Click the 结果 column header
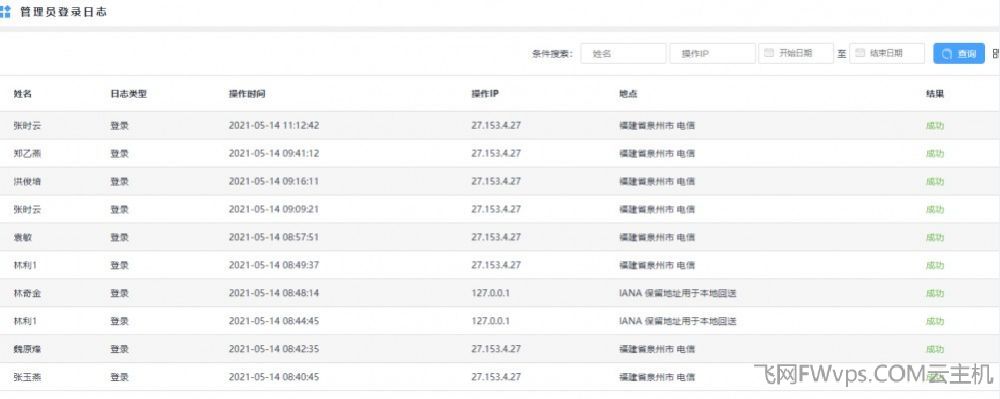 935,94
